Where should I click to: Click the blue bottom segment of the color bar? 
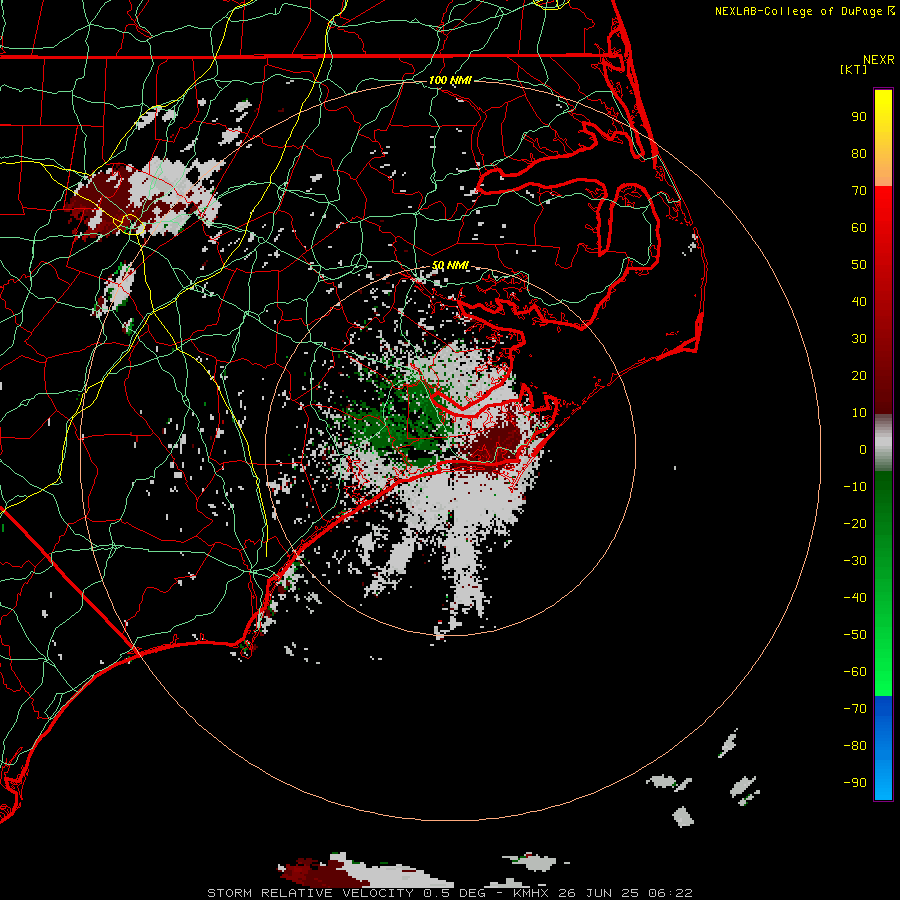click(883, 748)
